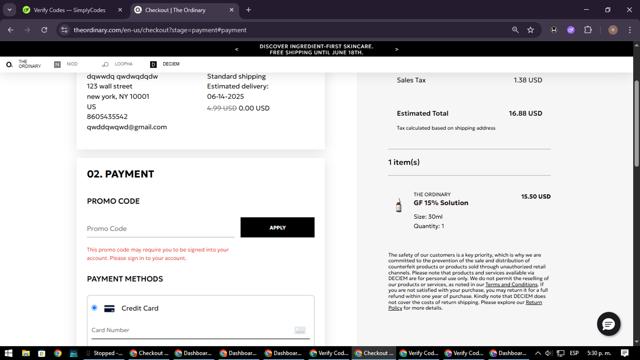Show next announcement banner message

pyautogui.click(x=396, y=49)
